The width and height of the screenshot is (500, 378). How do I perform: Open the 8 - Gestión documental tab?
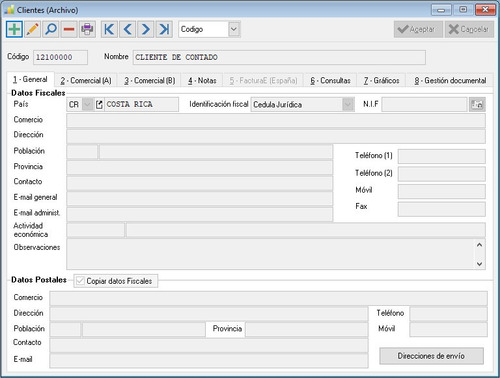(x=450, y=80)
